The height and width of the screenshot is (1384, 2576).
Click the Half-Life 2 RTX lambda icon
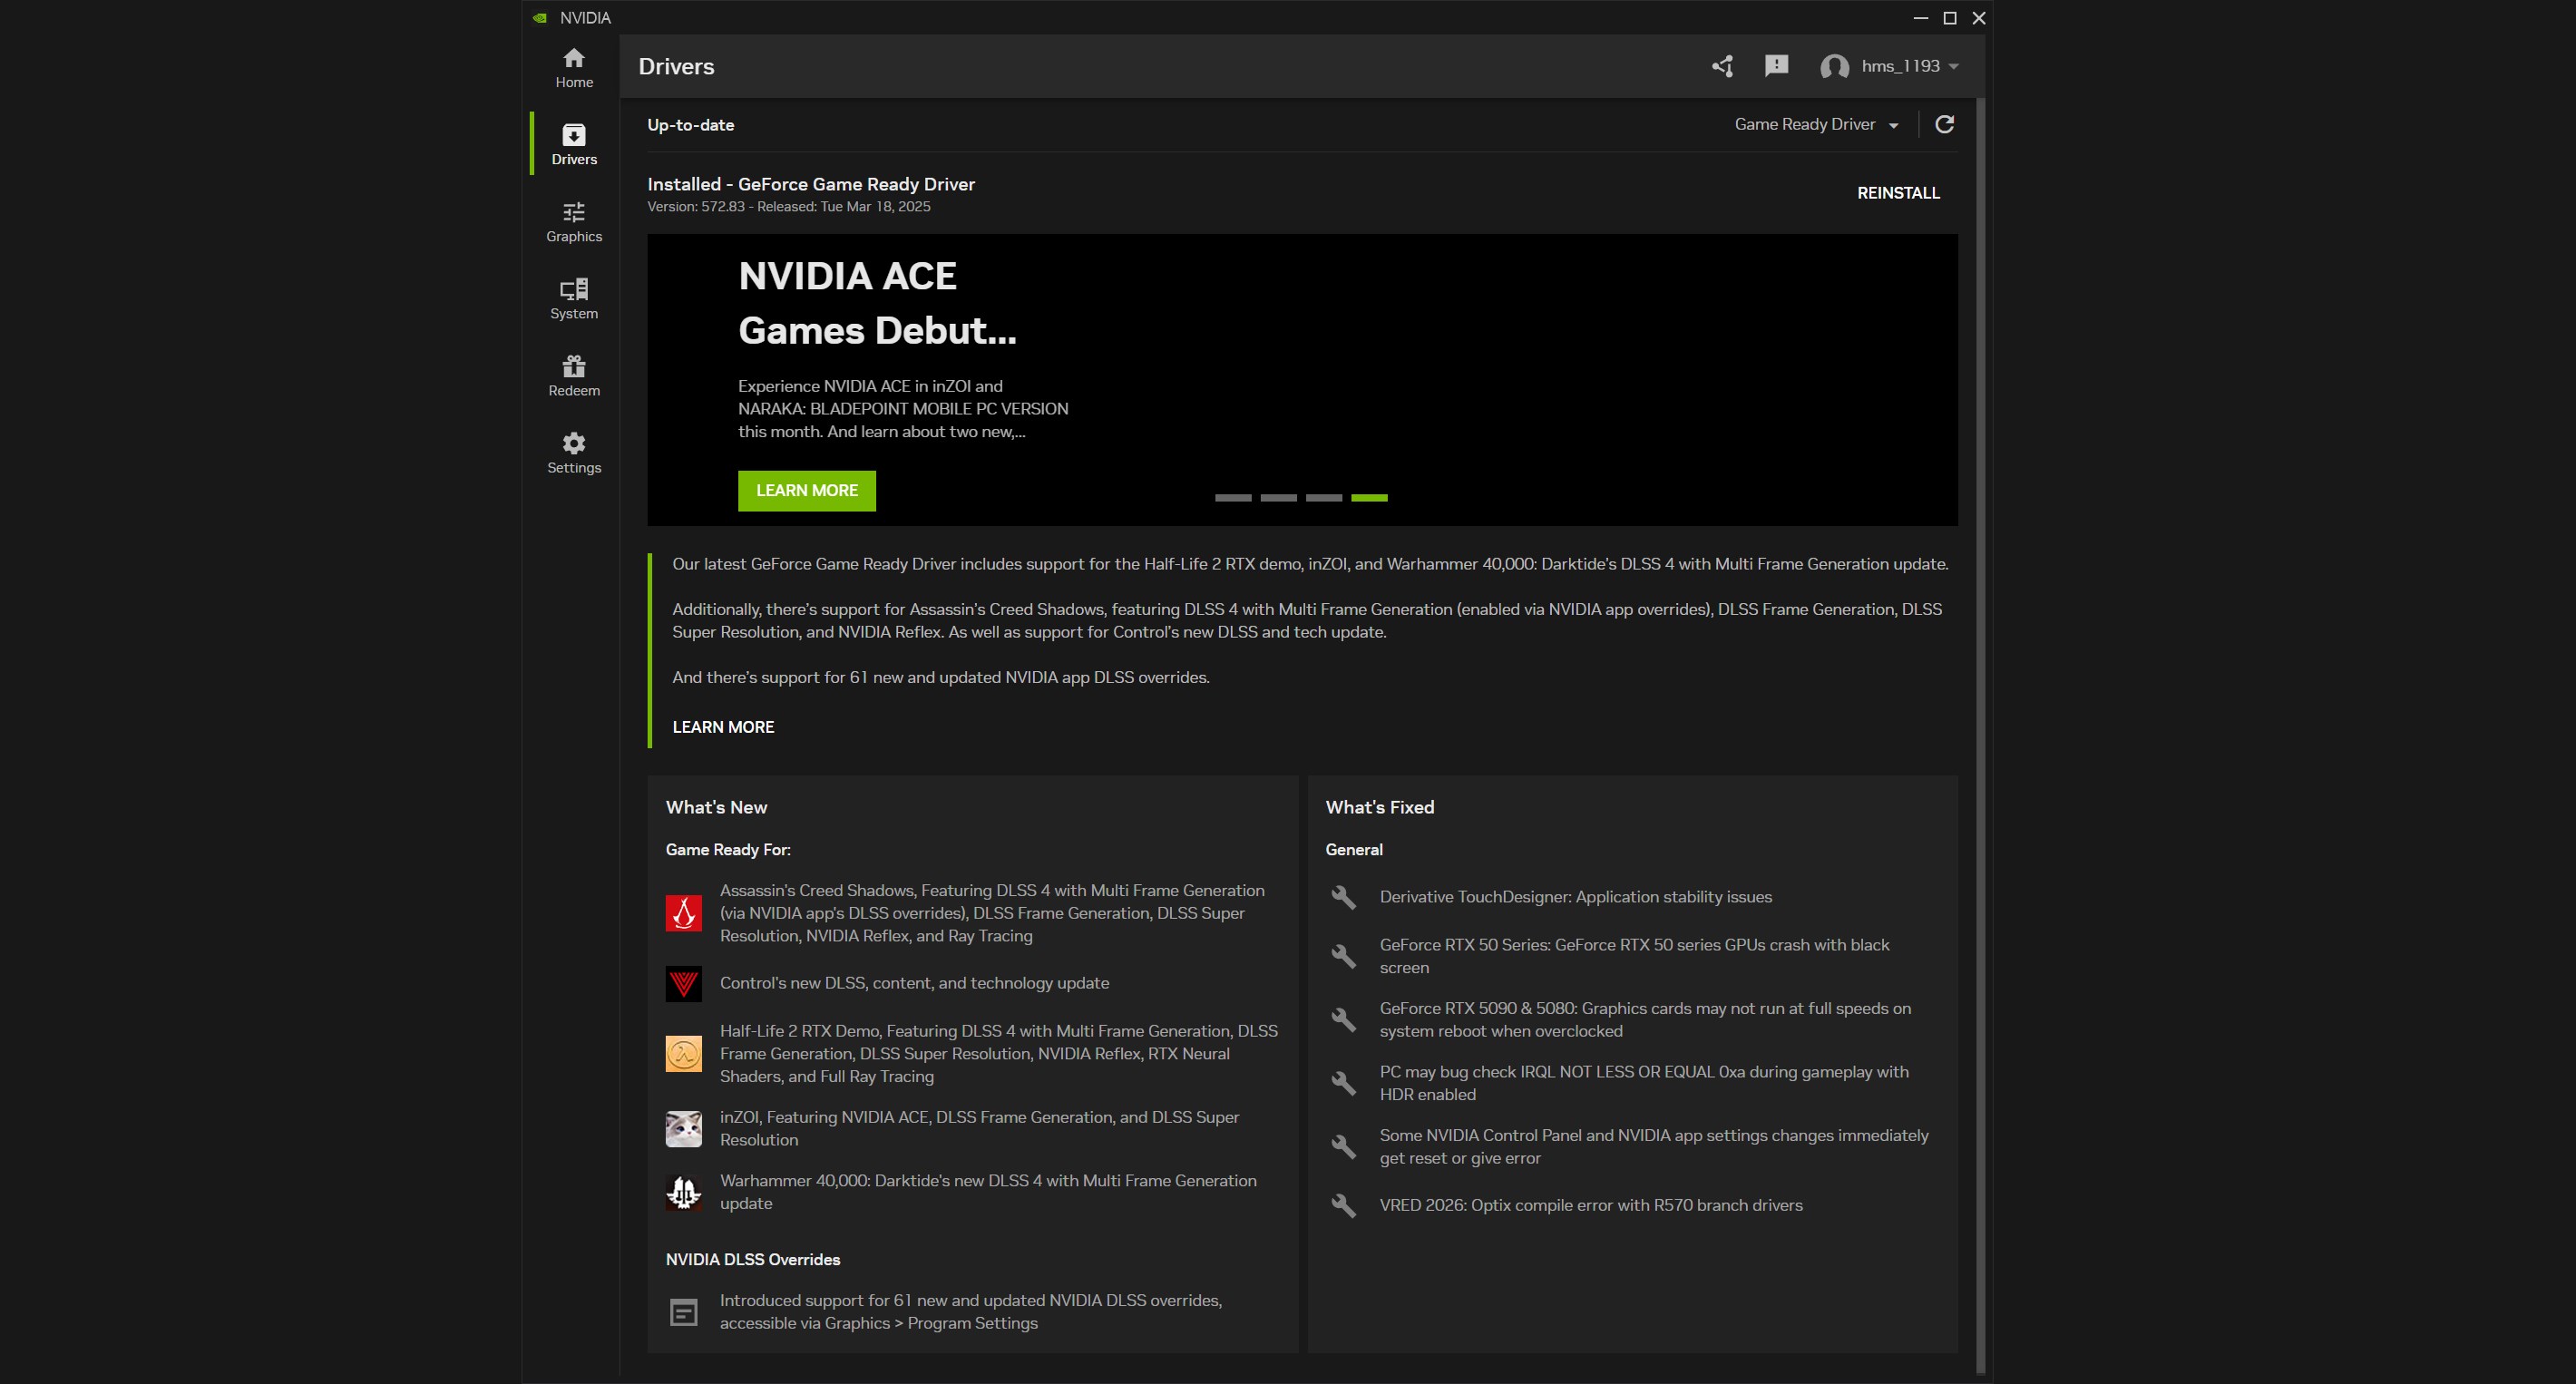684,1053
